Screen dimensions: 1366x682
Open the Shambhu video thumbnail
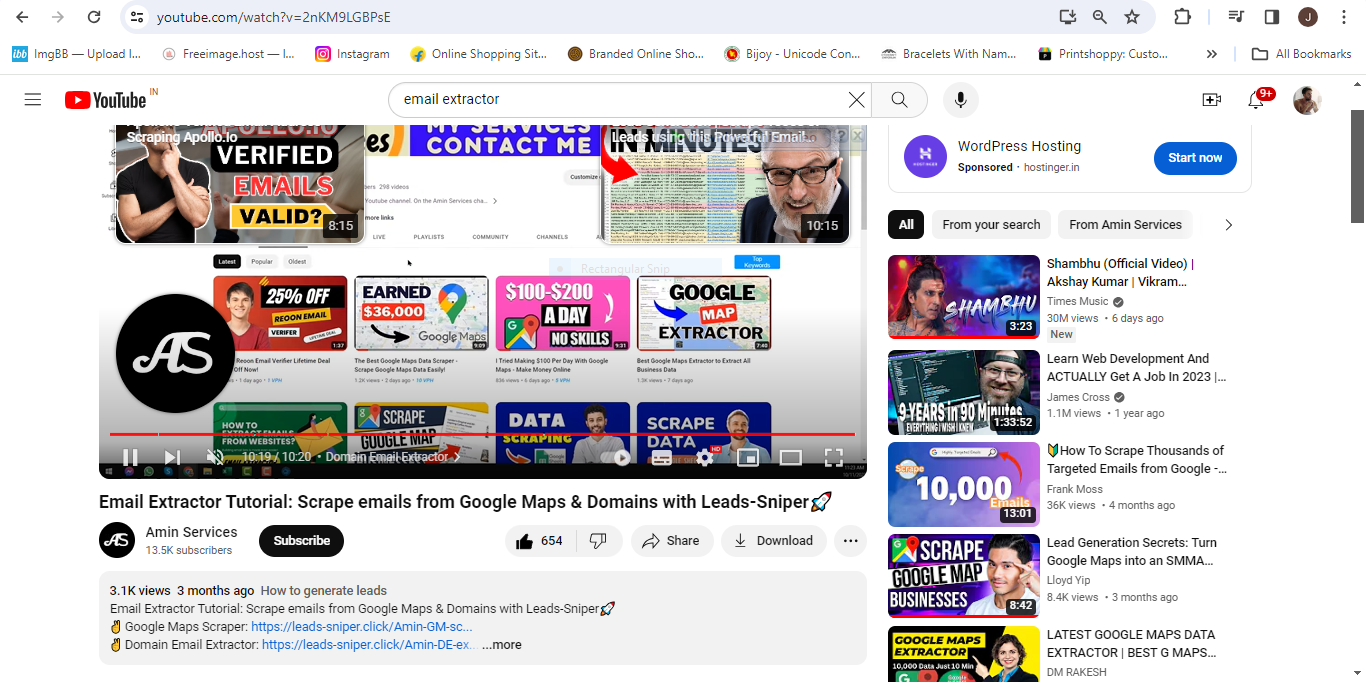pyautogui.click(x=964, y=297)
